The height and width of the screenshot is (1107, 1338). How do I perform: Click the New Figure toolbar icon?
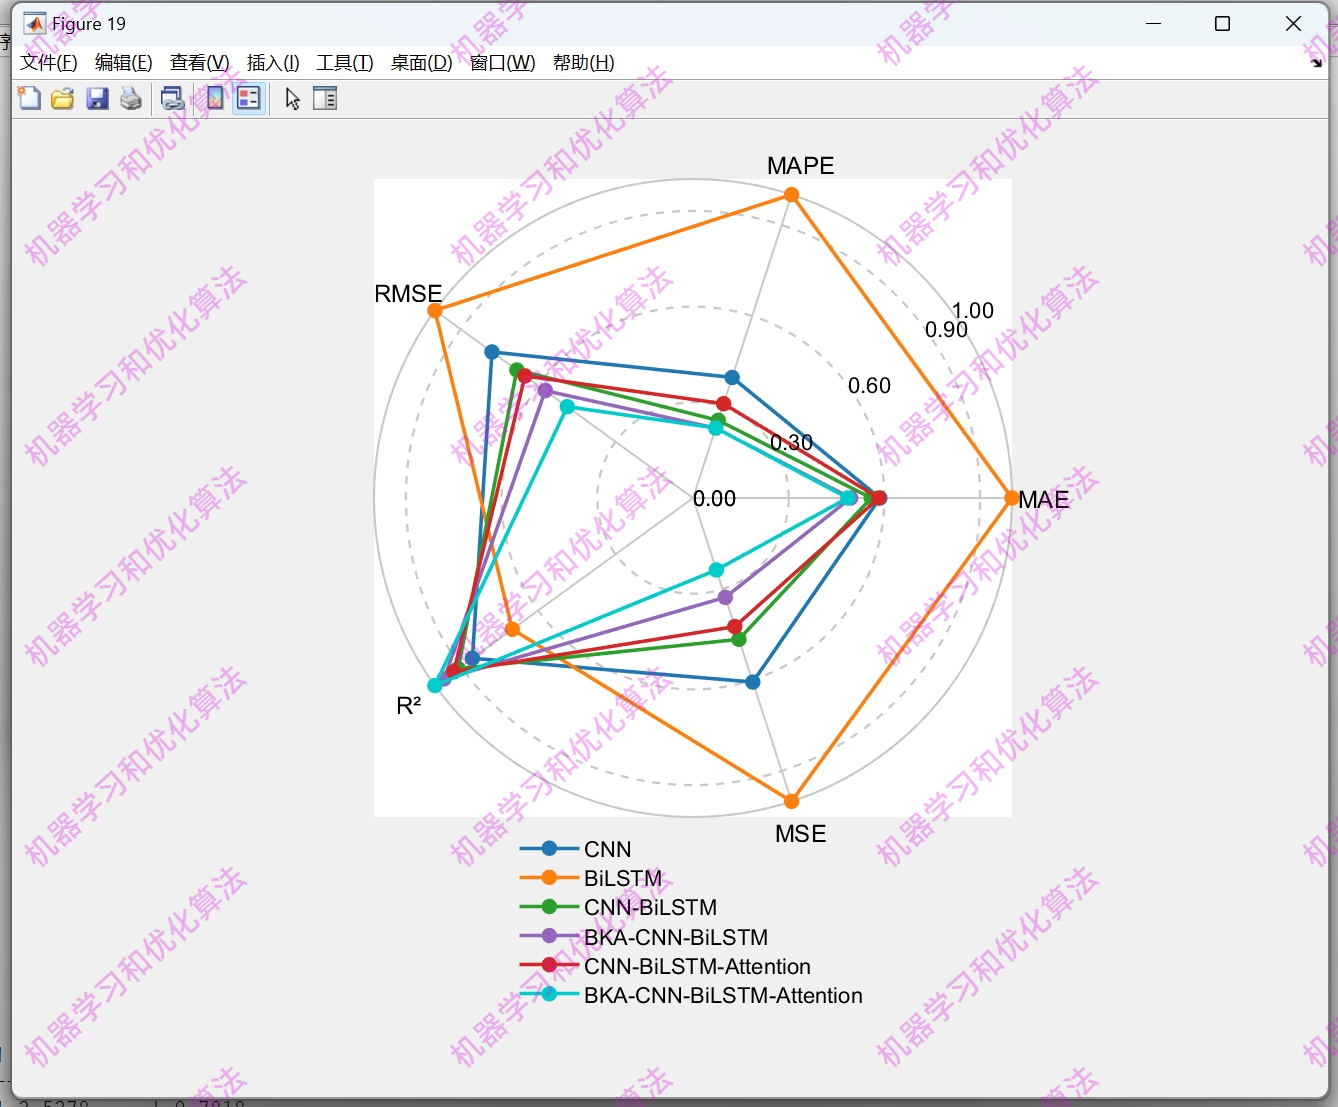[x=30, y=98]
